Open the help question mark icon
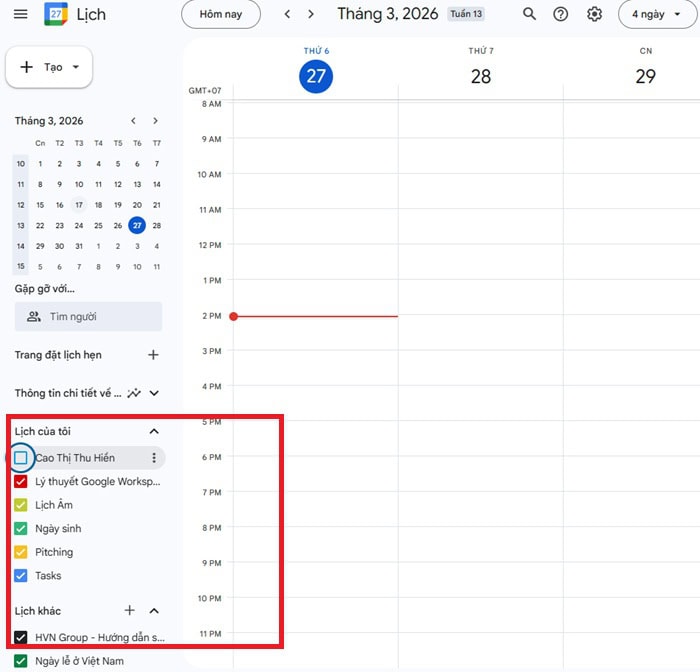This screenshot has width=700, height=672. [561, 14]
